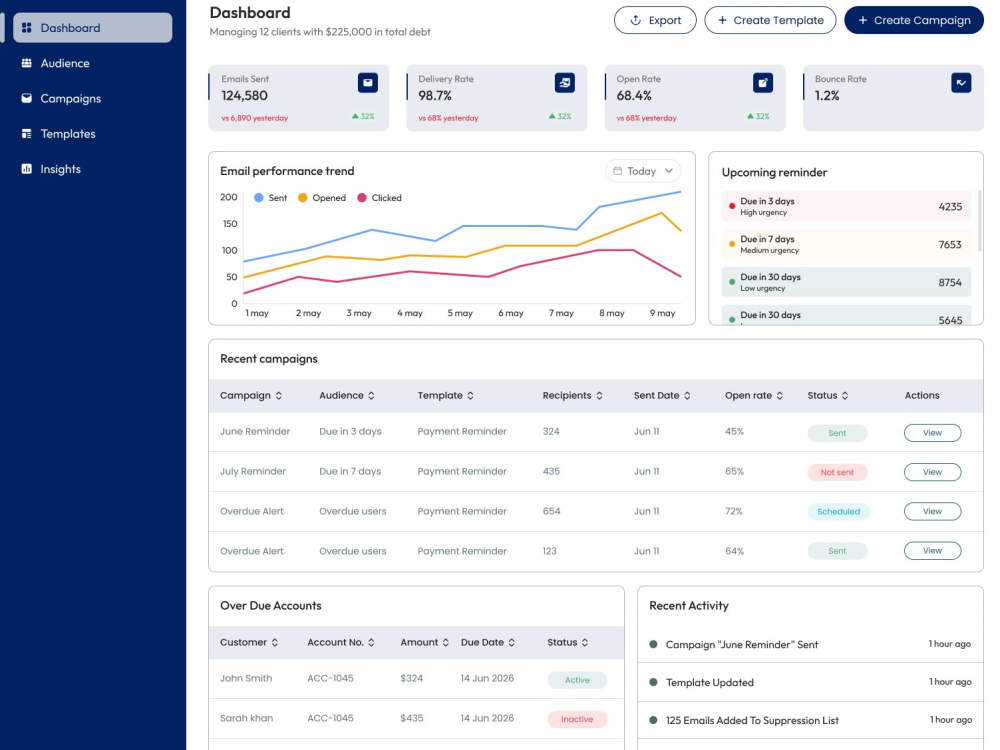The image size is (1000, 750).
Task: Click the calendar icon beside Today
Action: click(x=617, y=171)
